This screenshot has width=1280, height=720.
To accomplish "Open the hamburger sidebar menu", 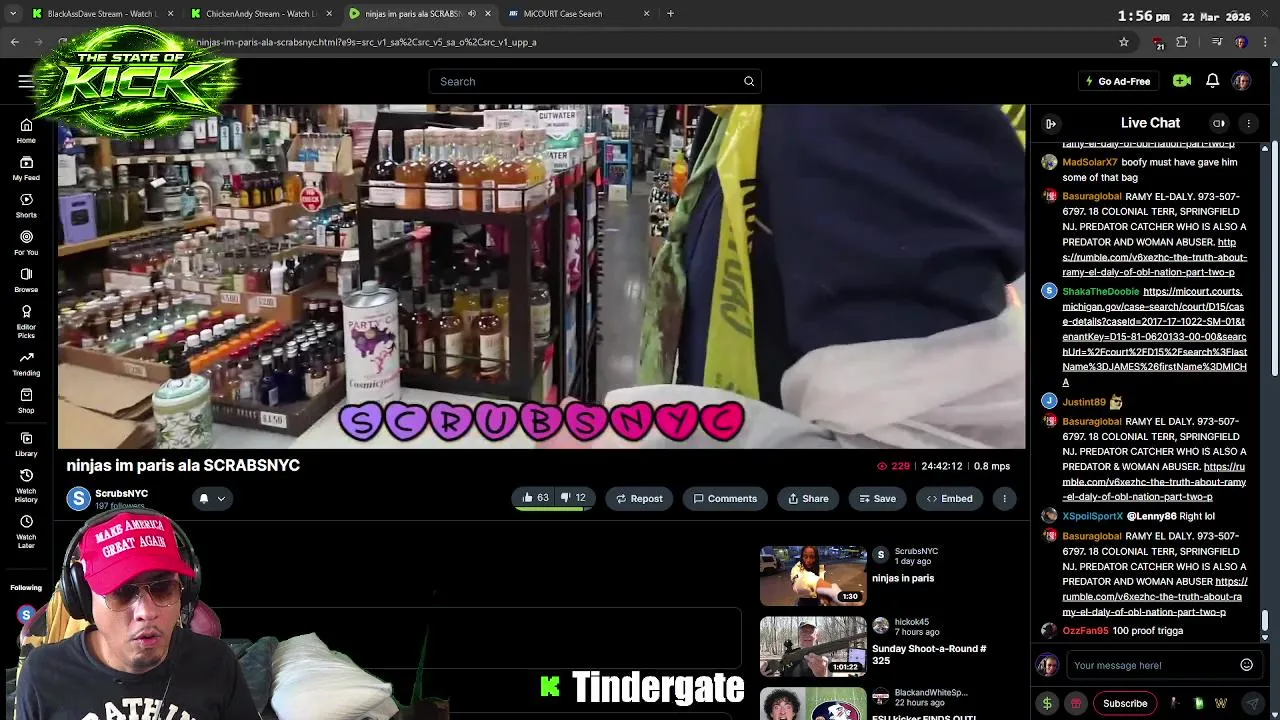I will pyautogui.click(x=25, y=81).
